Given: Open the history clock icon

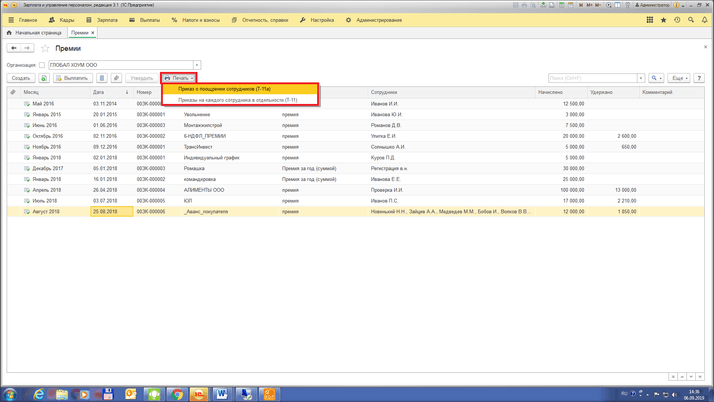Looking at the screenshot, I should pos(677,19).
